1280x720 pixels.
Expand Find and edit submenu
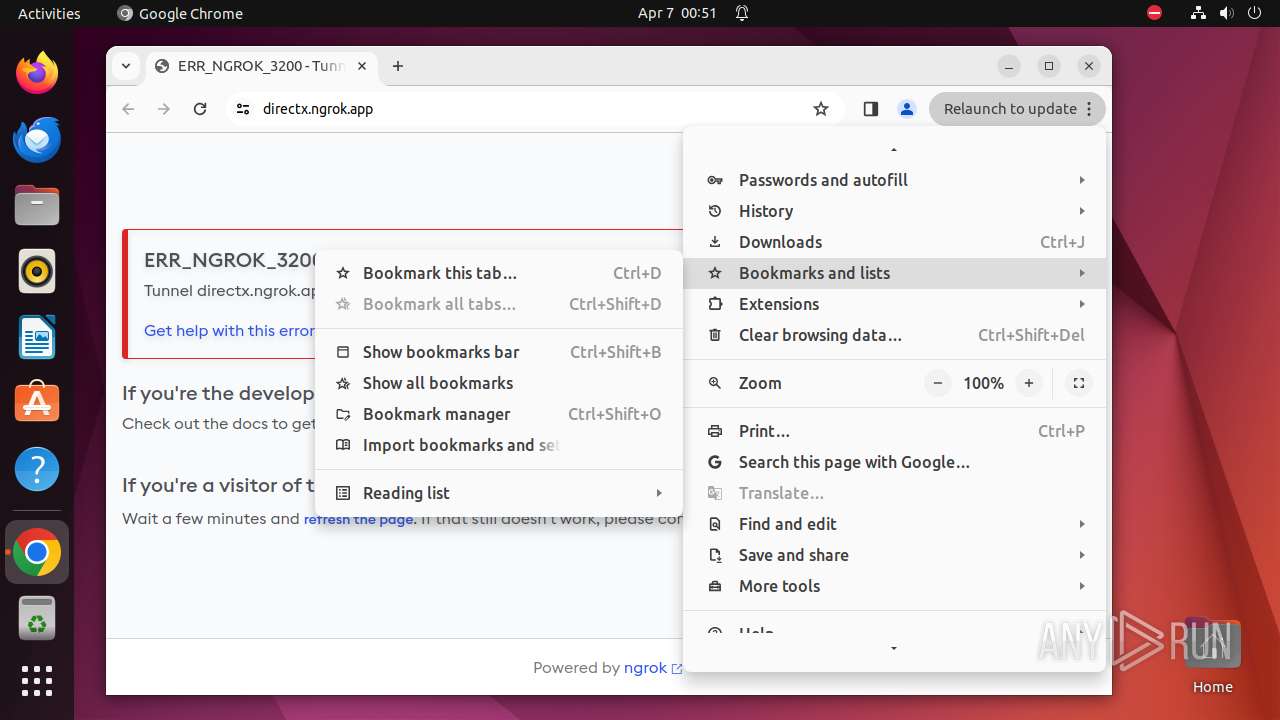[1082, 524]
